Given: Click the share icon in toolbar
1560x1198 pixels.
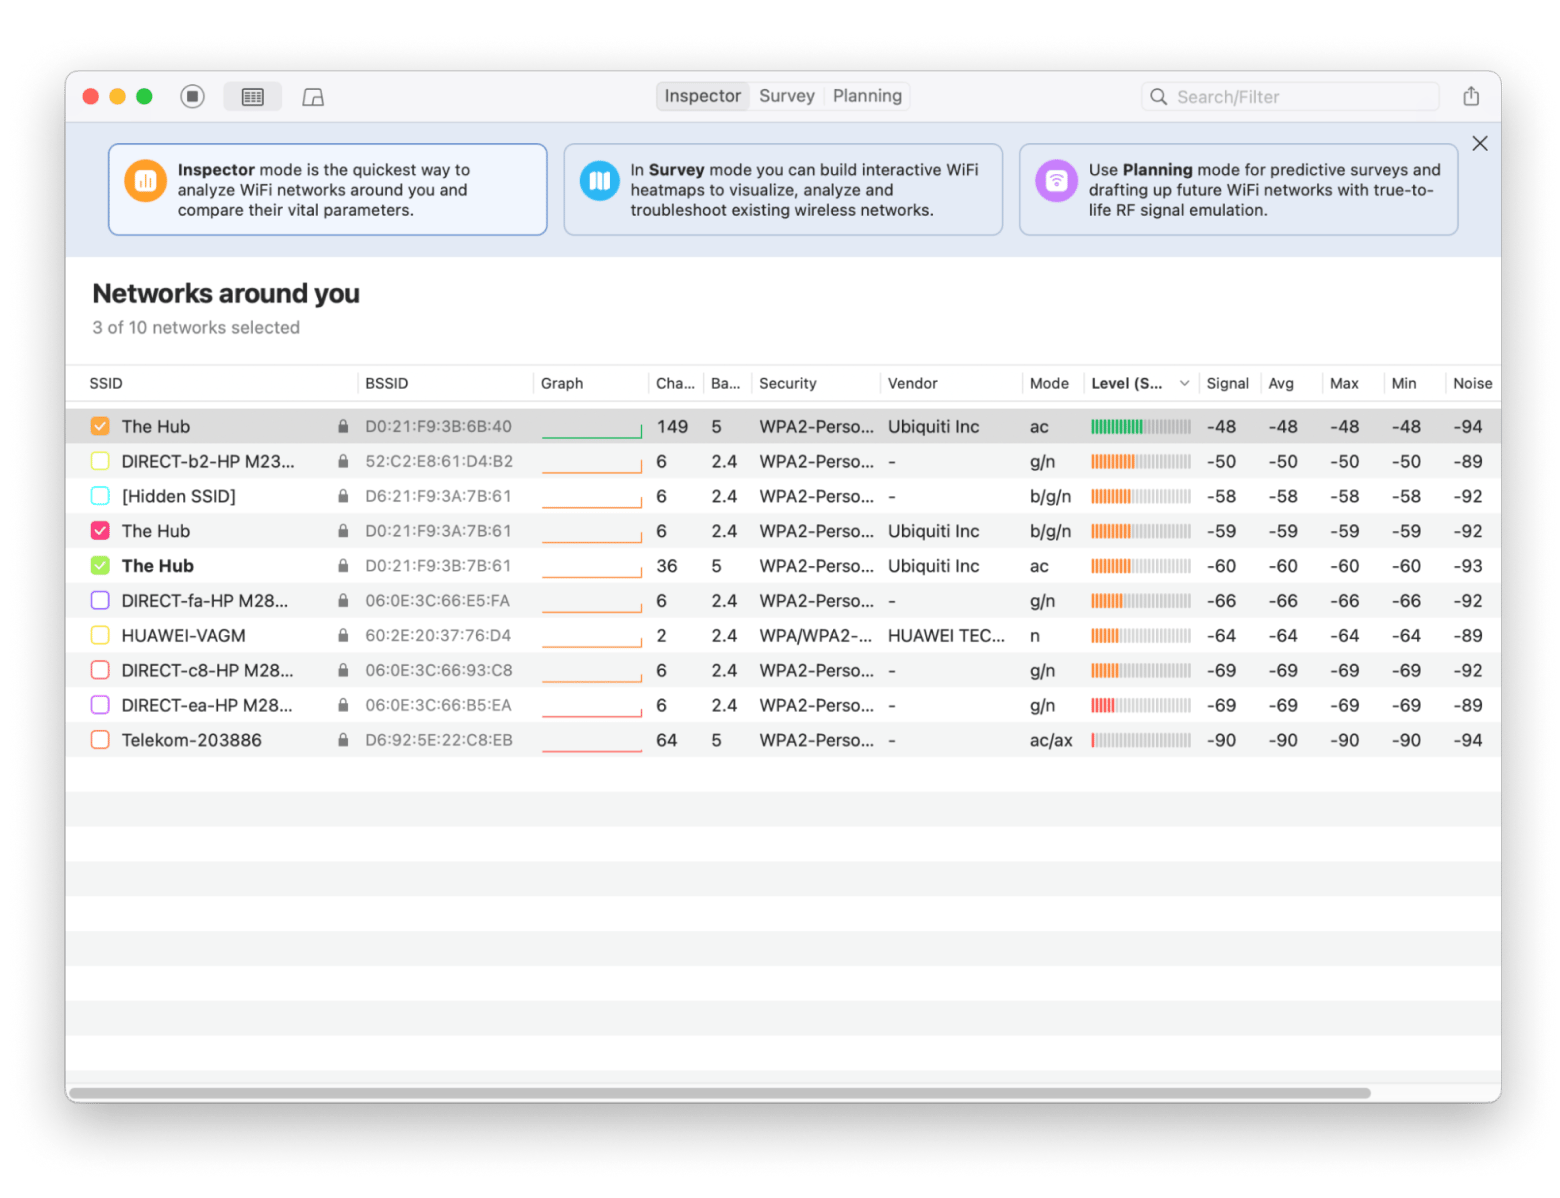Looking at the screenshot, I should pos(1470,96).
